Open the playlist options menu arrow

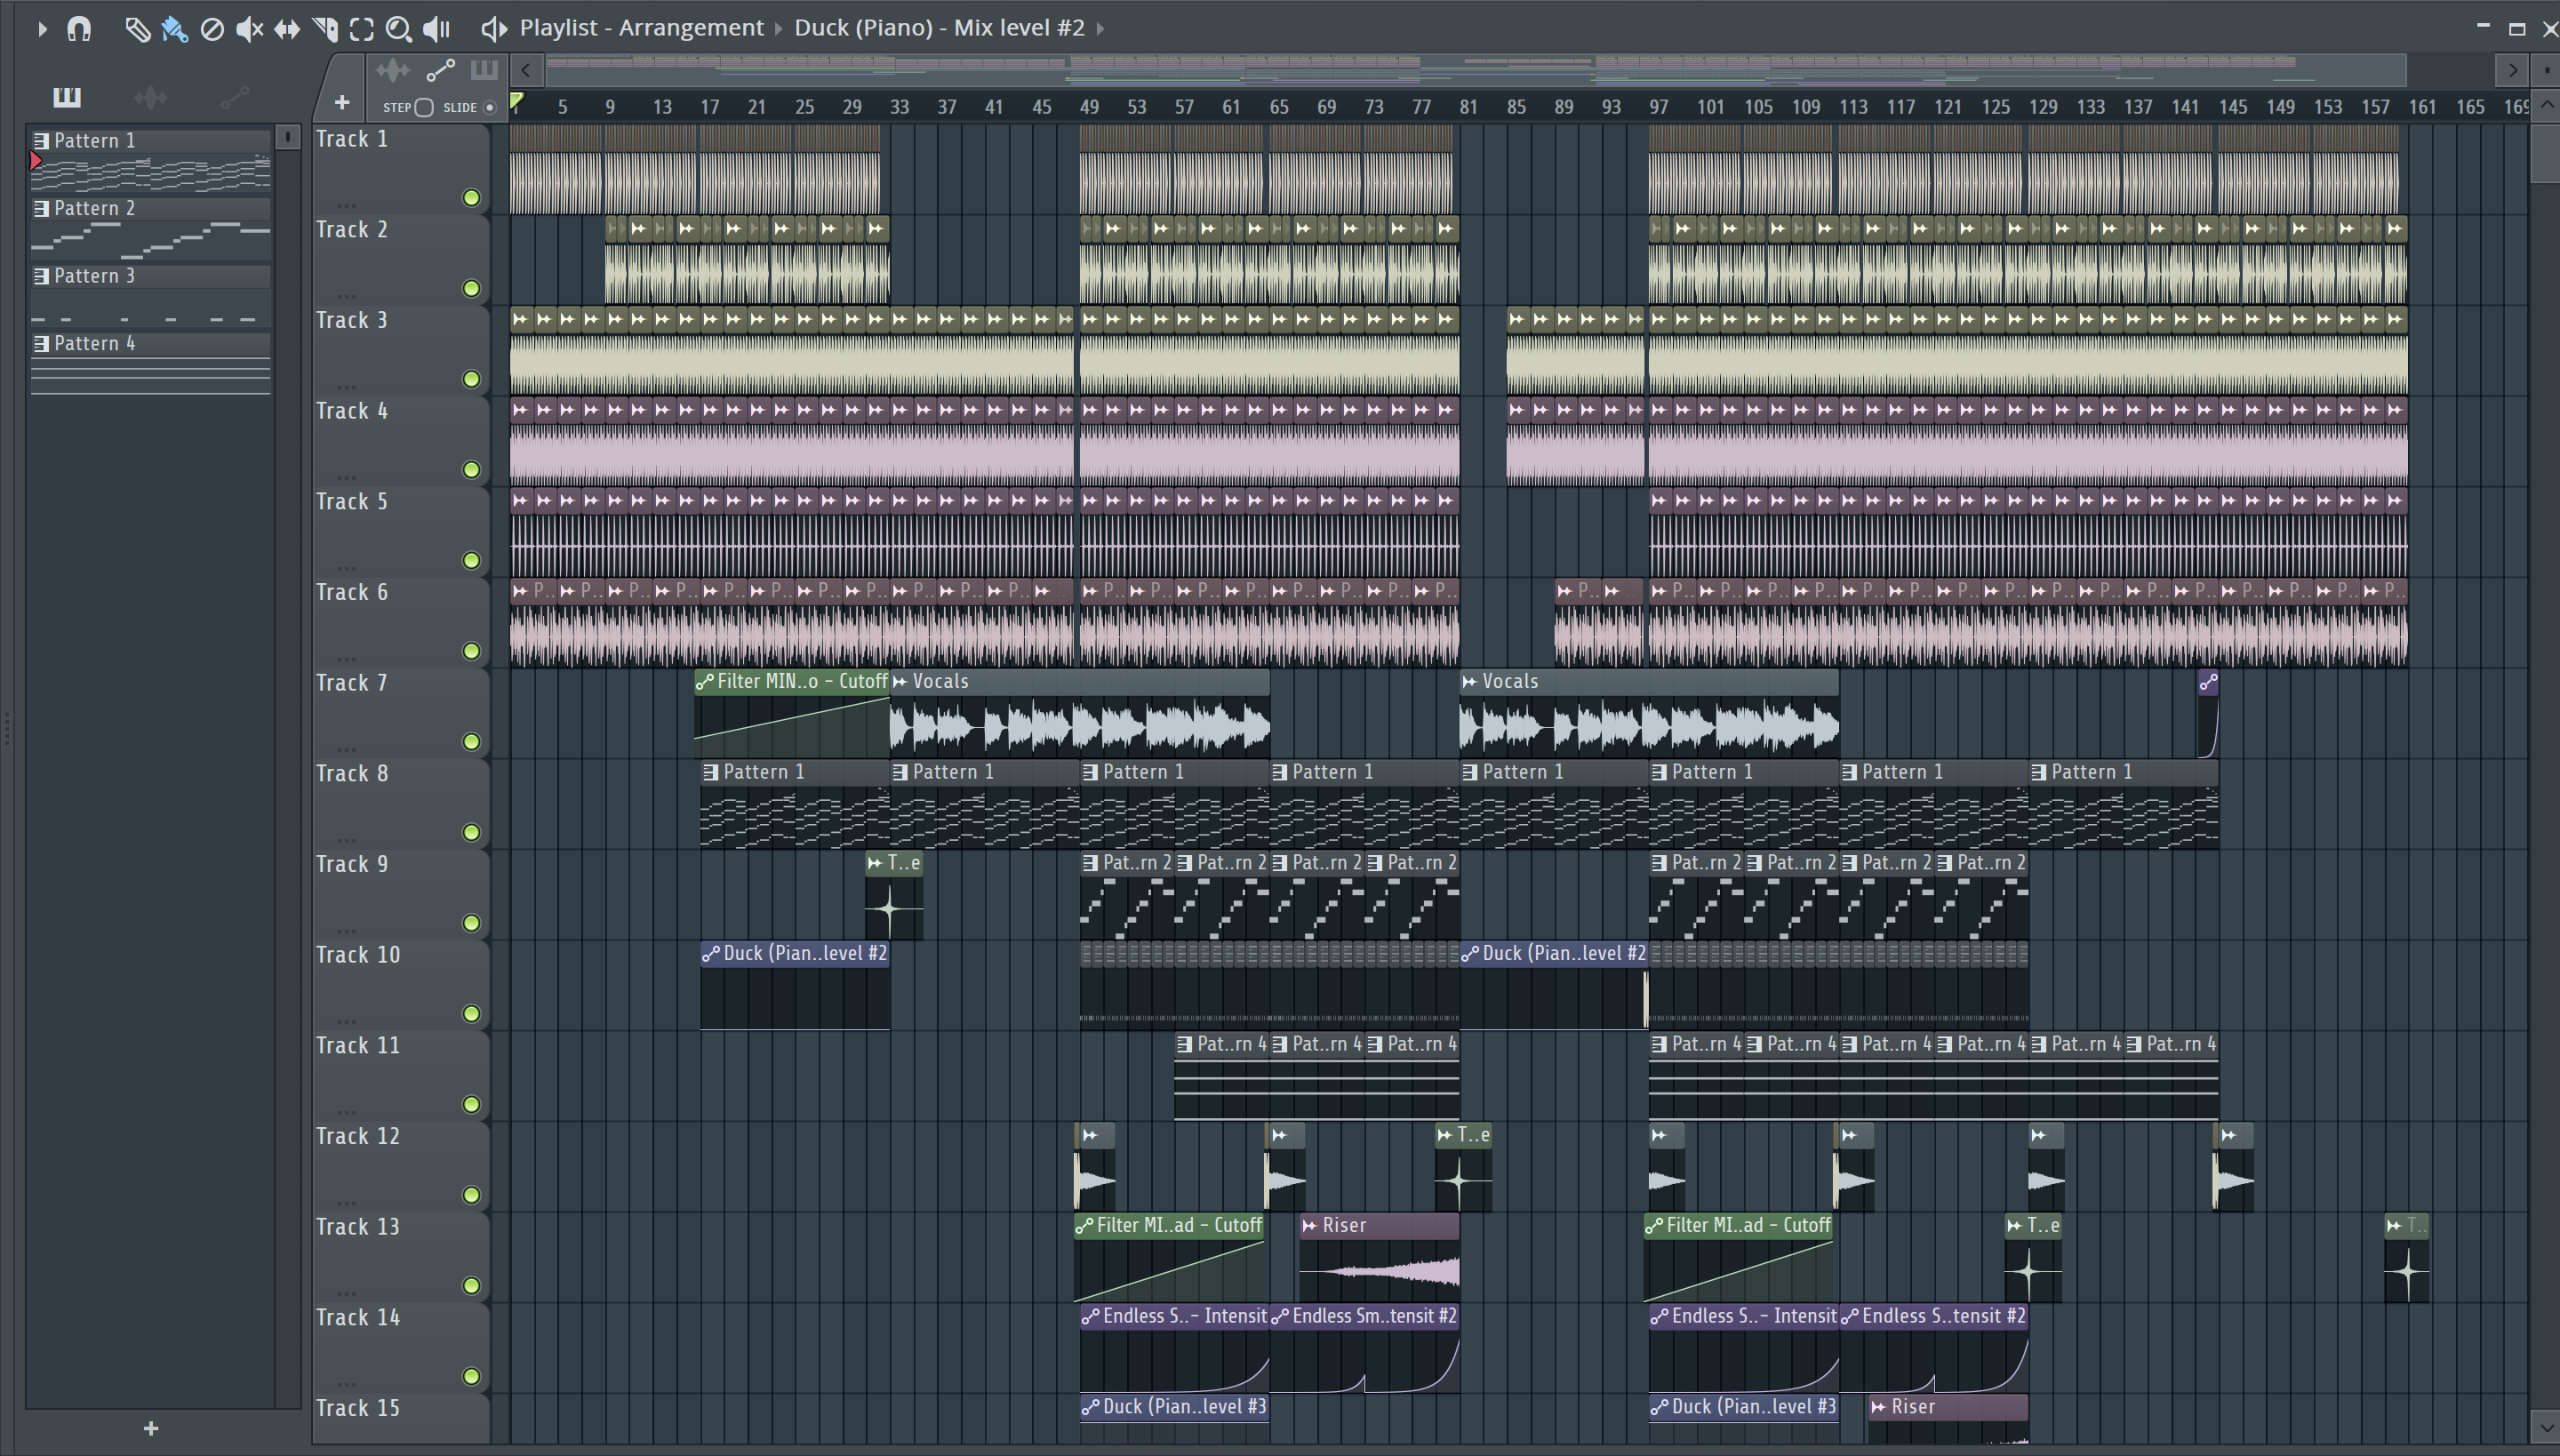42,29
